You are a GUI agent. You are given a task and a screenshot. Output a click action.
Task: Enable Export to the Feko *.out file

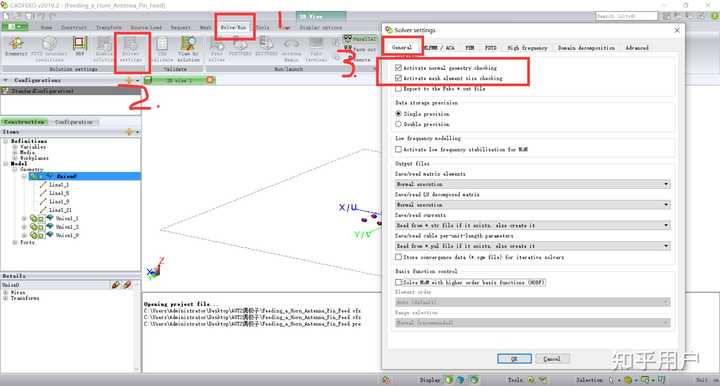coord(398,89)
